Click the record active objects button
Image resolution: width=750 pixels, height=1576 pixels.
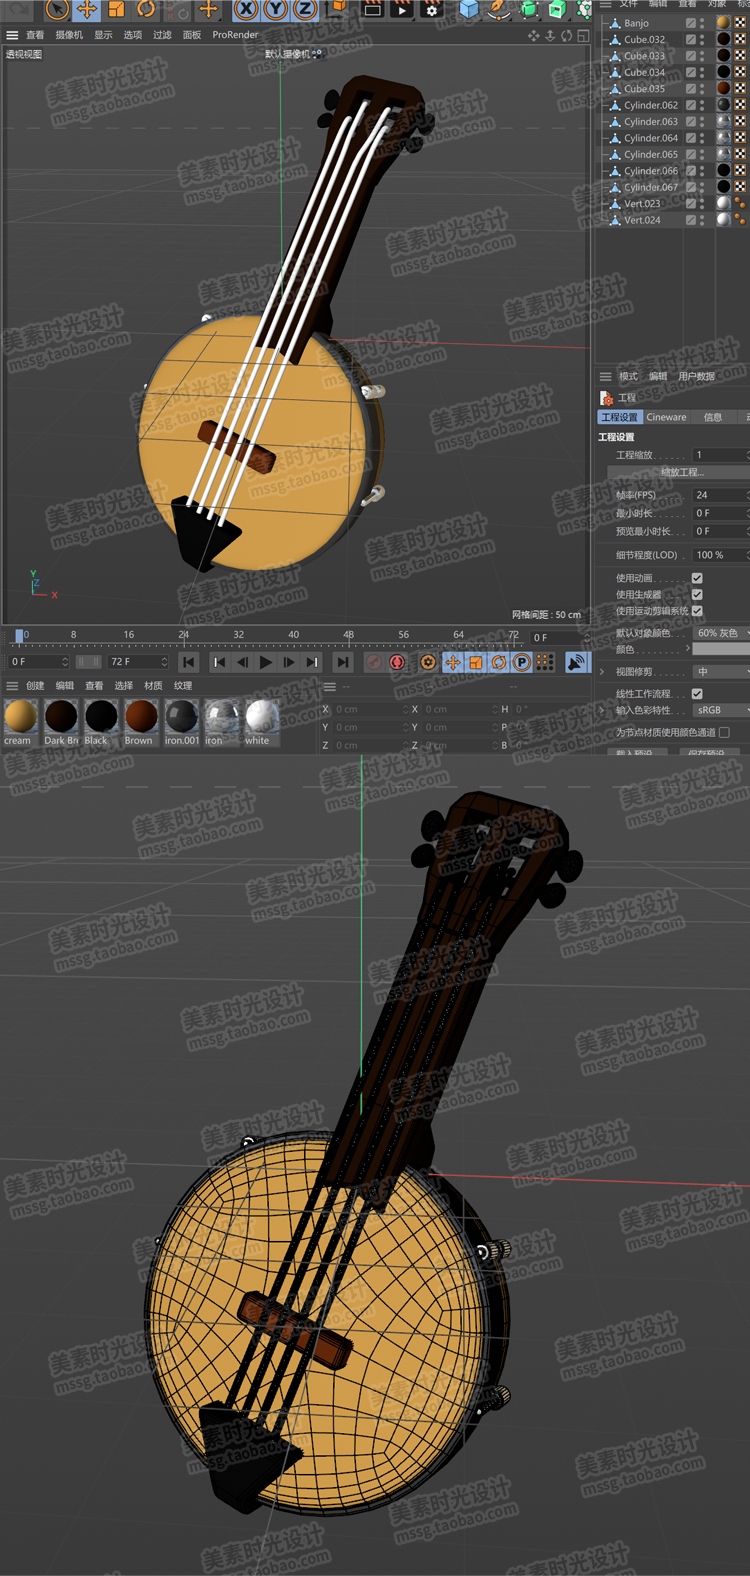point(373,662)
